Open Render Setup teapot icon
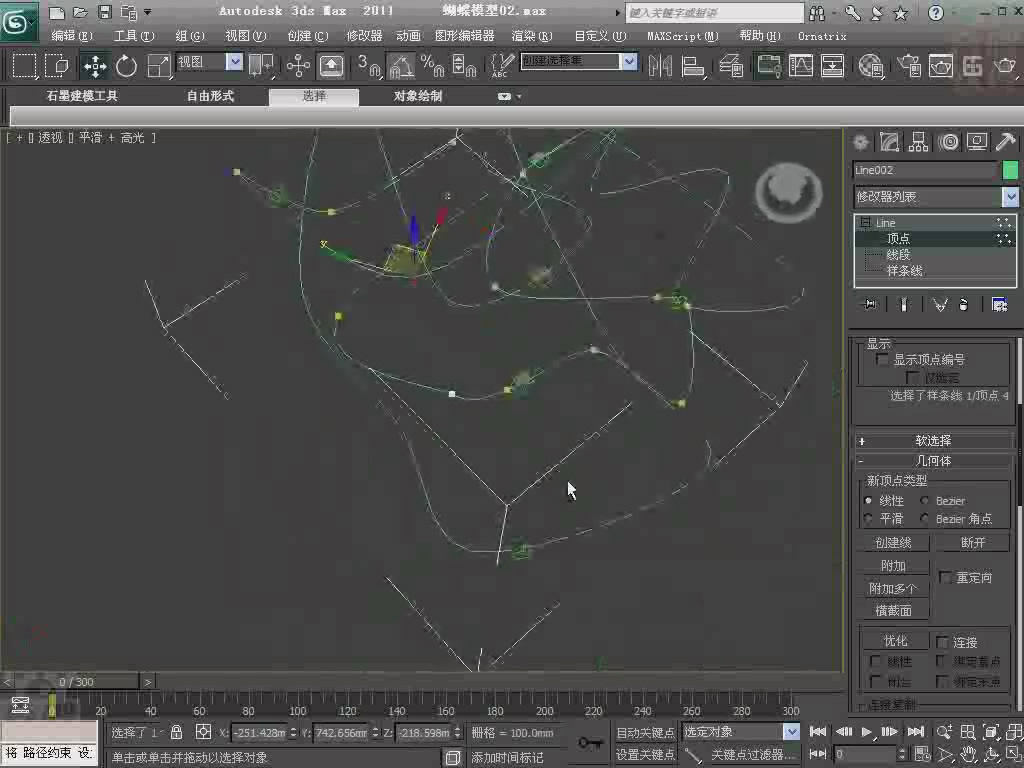The image size is (1024, 768). click(x=908, y=65)
